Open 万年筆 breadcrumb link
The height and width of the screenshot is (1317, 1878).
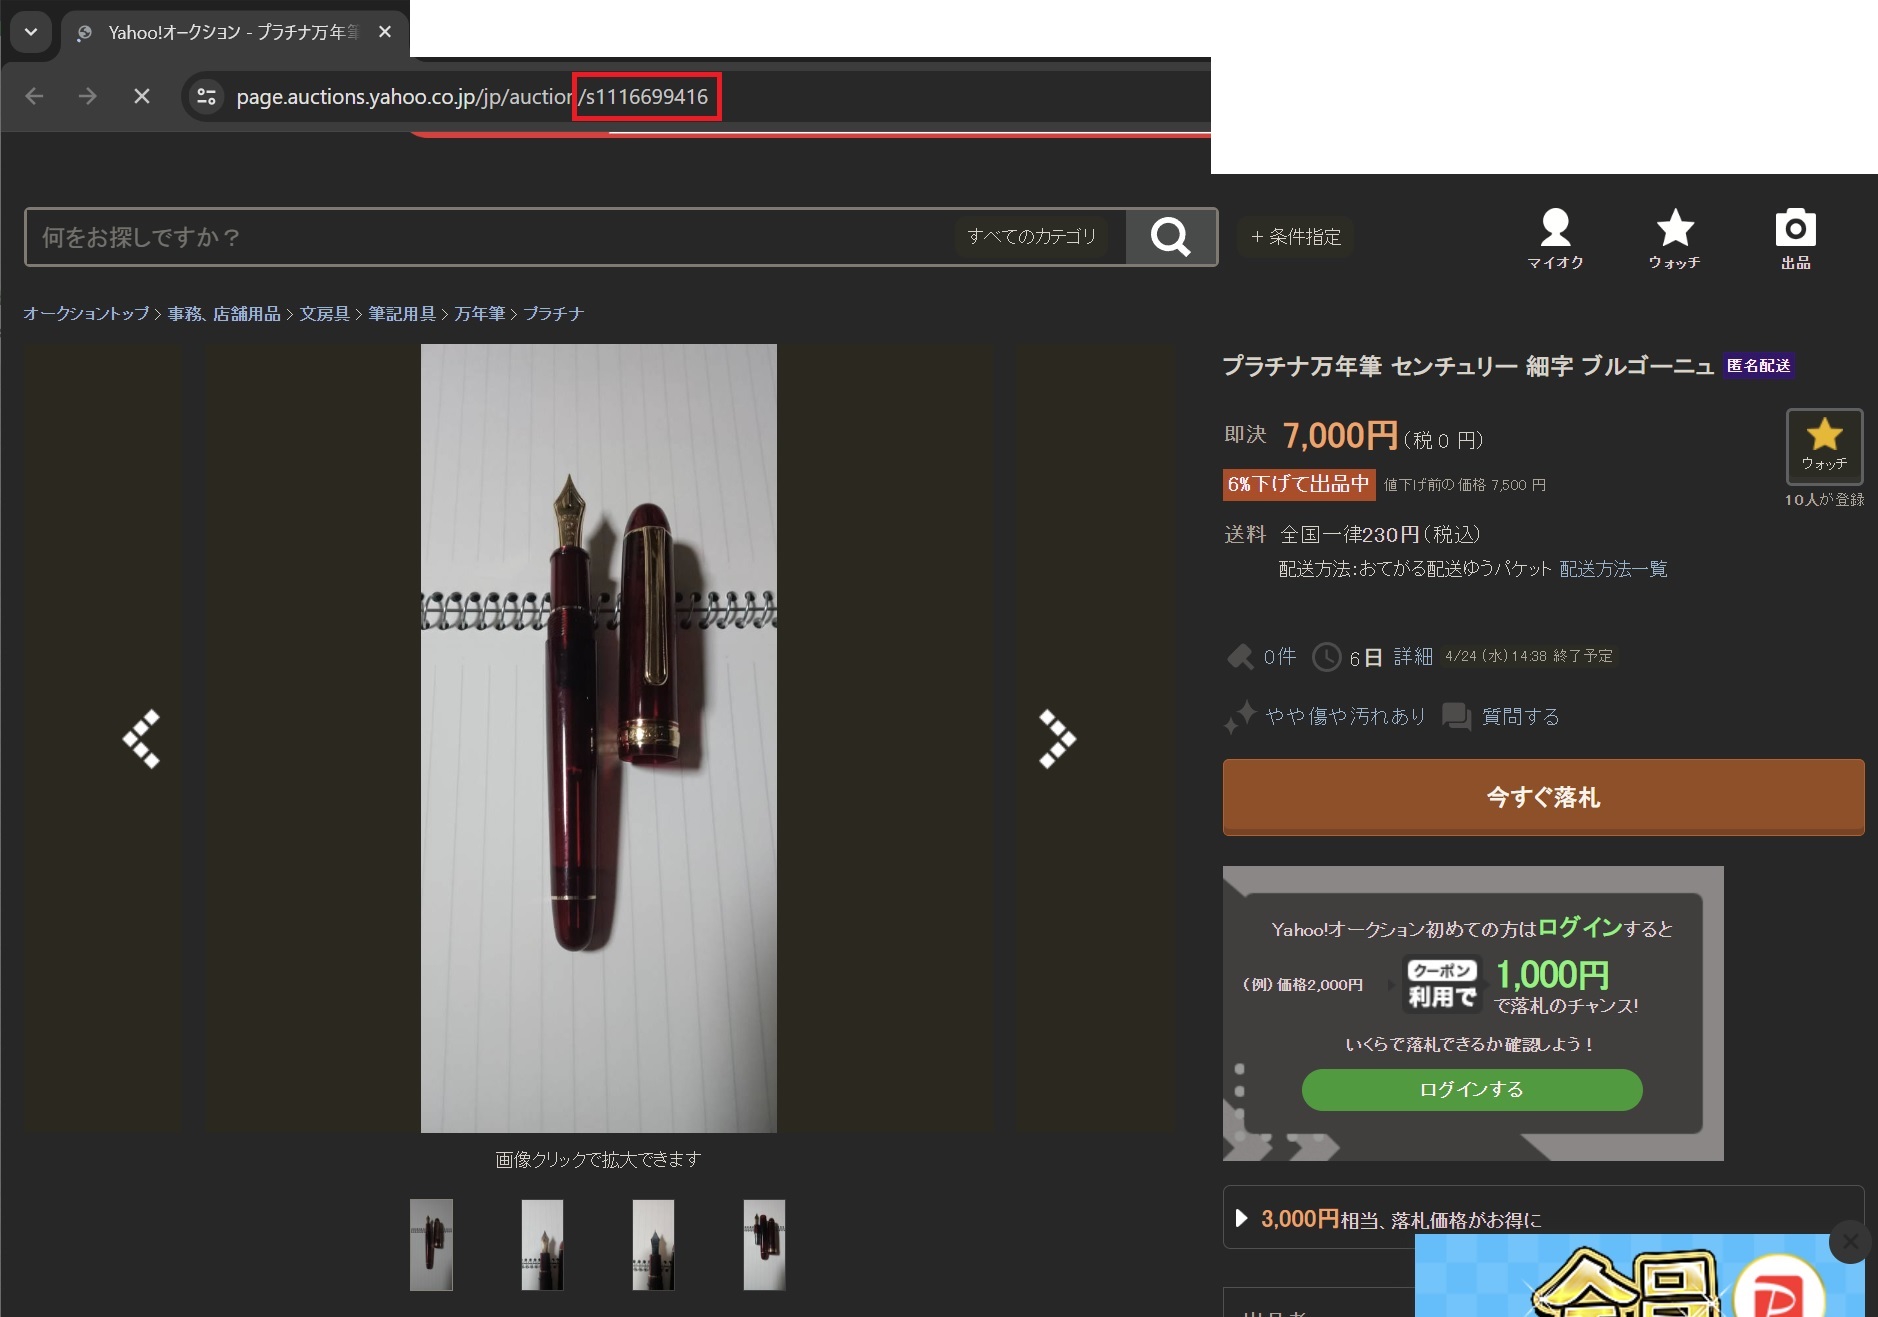pyautogui.click(x=480, y=314)
